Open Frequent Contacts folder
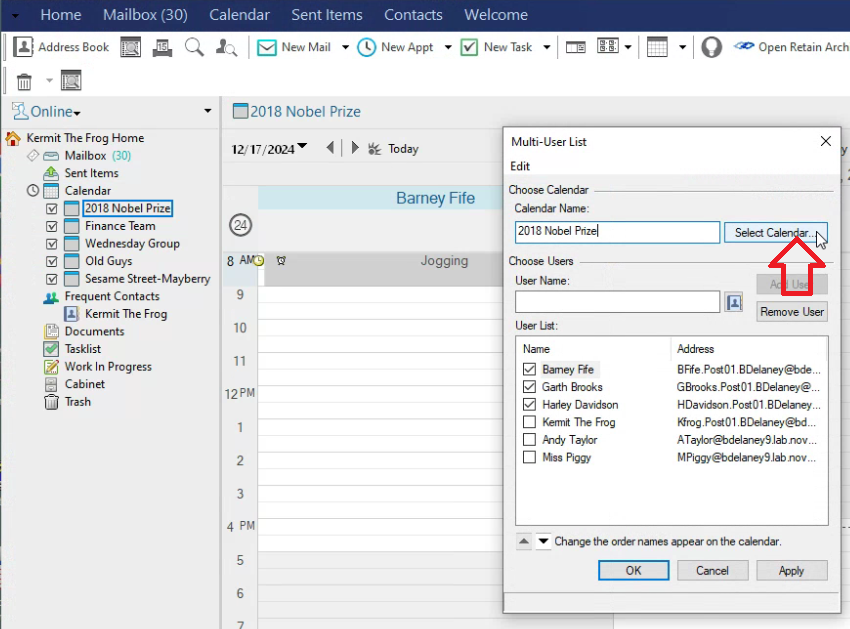This screenshot has height=629, width=850. pyautogui.click(x=112, y=296)
